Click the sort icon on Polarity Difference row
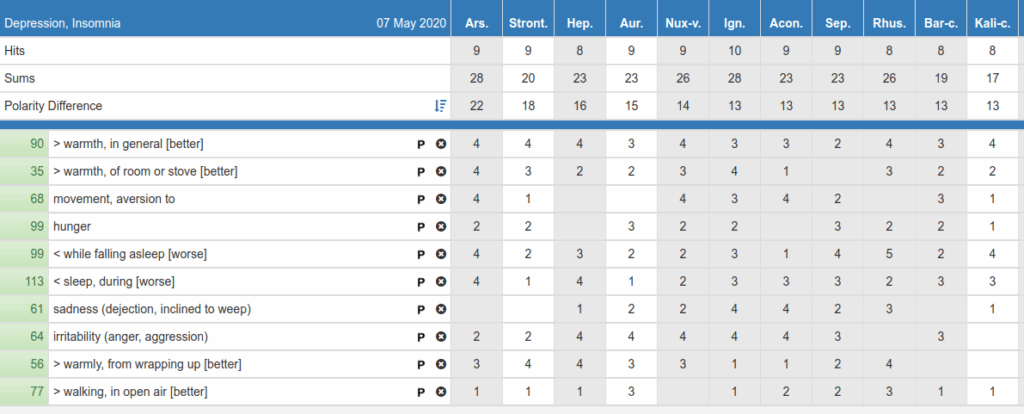Image resolution: width=1024 pixels, height=414 pixels. click(440, 105)
